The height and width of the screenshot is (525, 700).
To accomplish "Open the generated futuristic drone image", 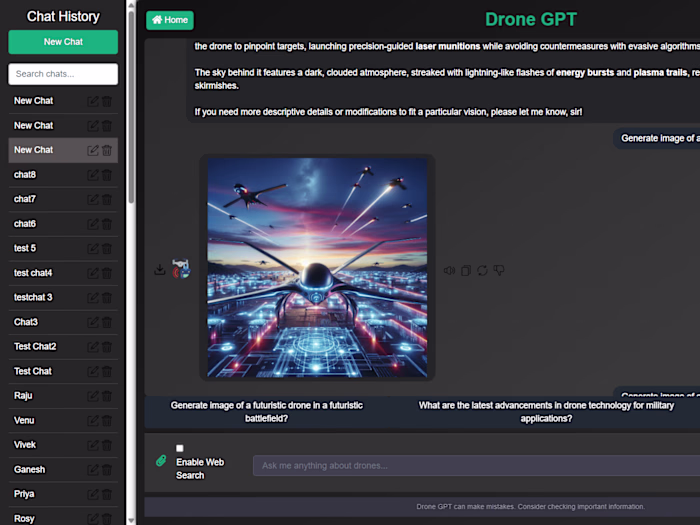I will click(317, 267).
